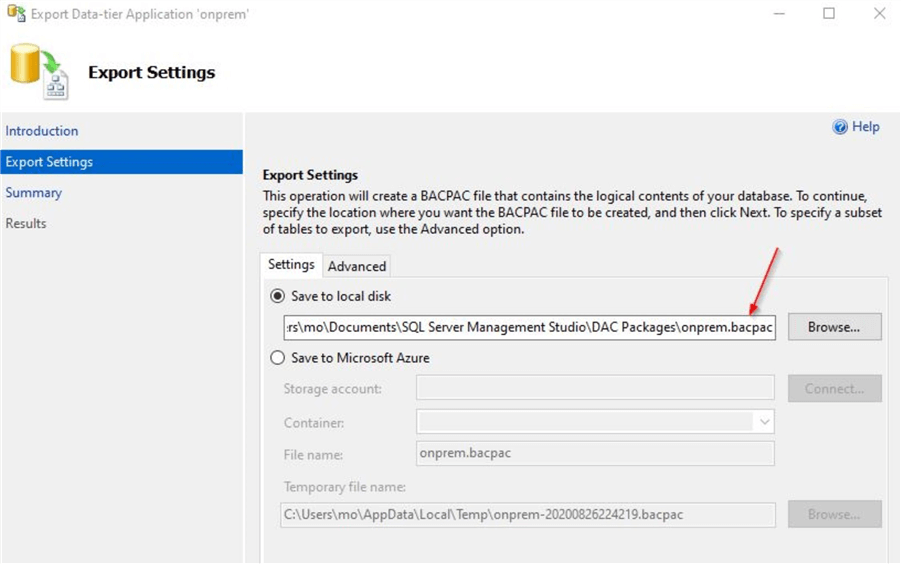Screen dimensions: 901x564
Task: Click Browse button for local disk path
Action: click(x=834, y=327)
